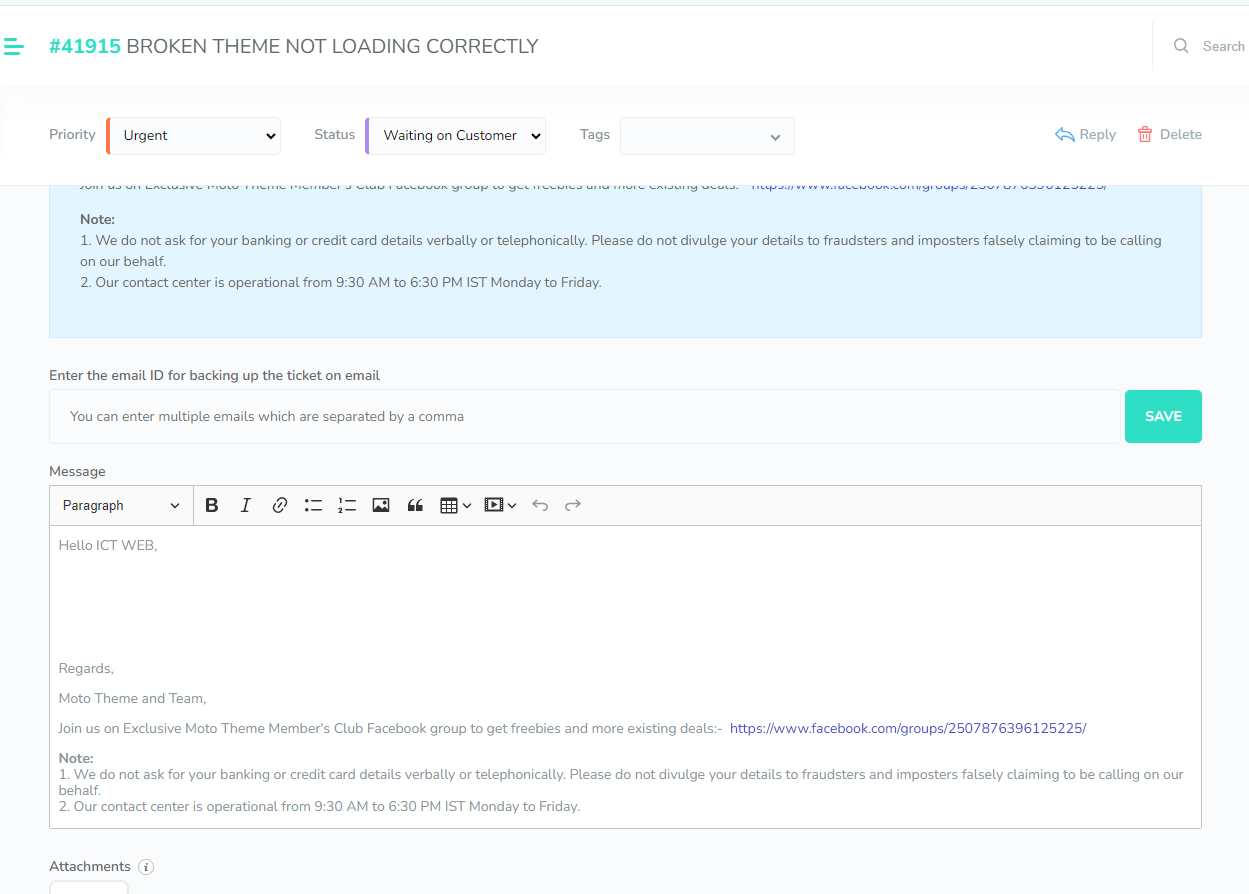The width and height of the screenshot is (1249, 894).
Task: Insert a numbered list
Action: coord(347,505)
